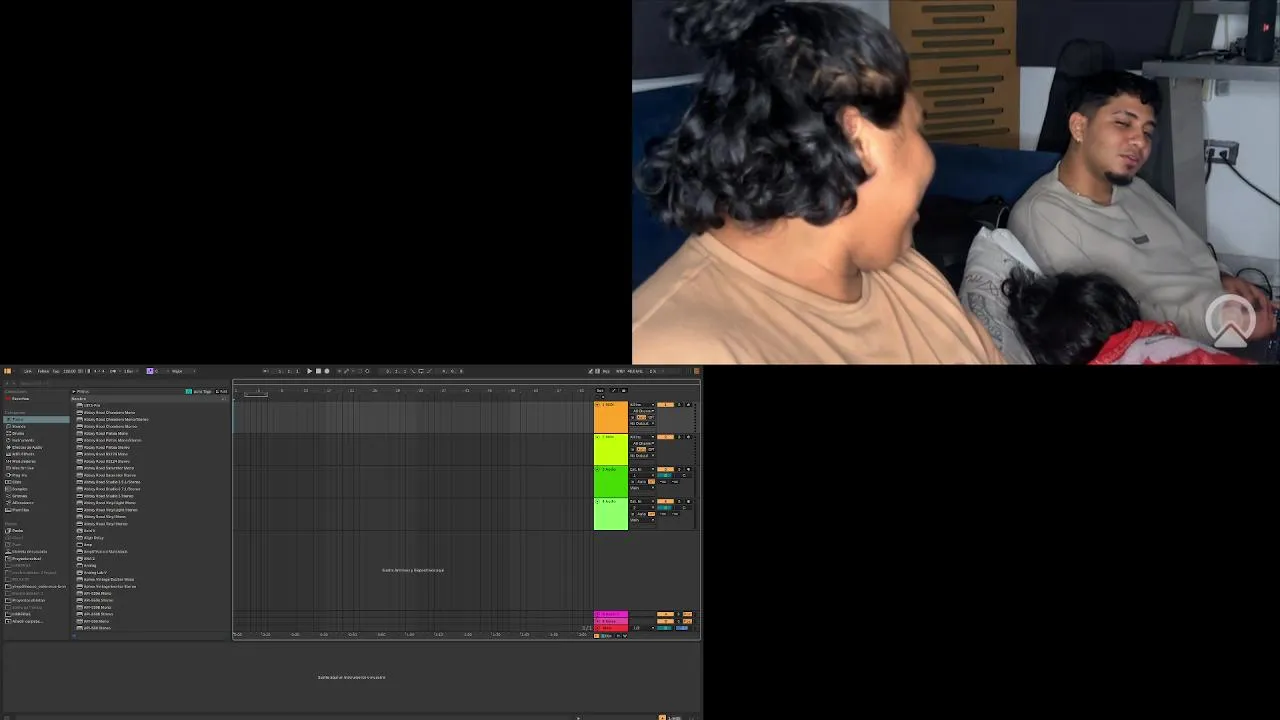The image size is (1280, 720).
Task: Open the Clips category in browser
Action: point(37,482)
